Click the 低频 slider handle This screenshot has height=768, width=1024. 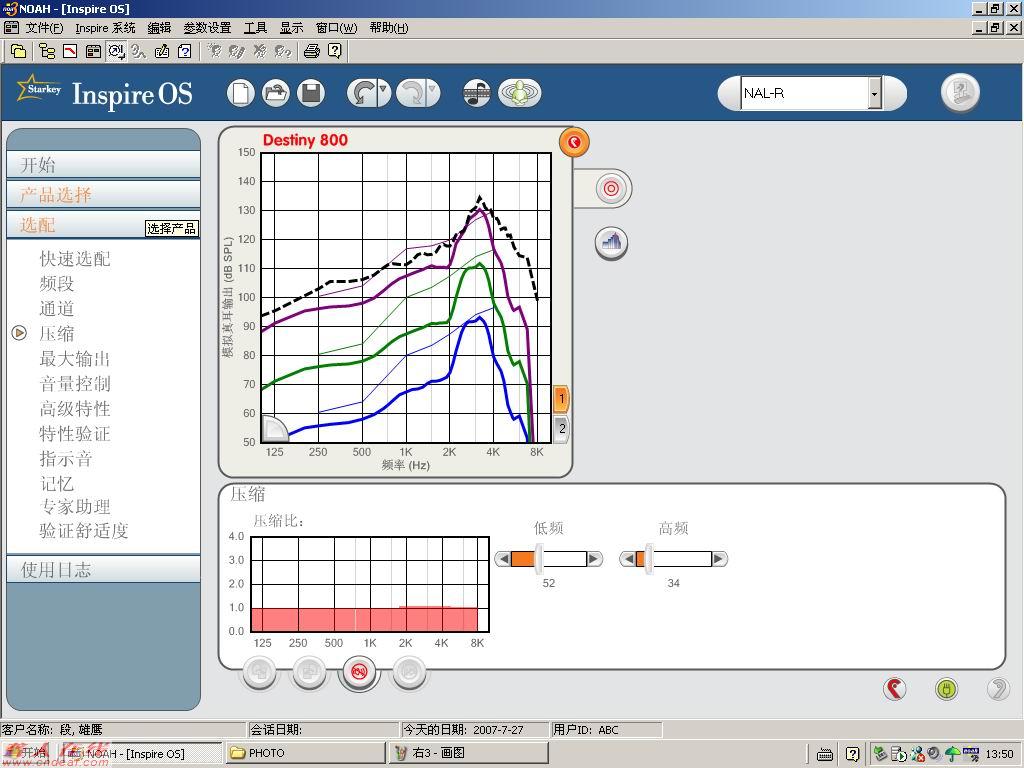click(538, 559)
